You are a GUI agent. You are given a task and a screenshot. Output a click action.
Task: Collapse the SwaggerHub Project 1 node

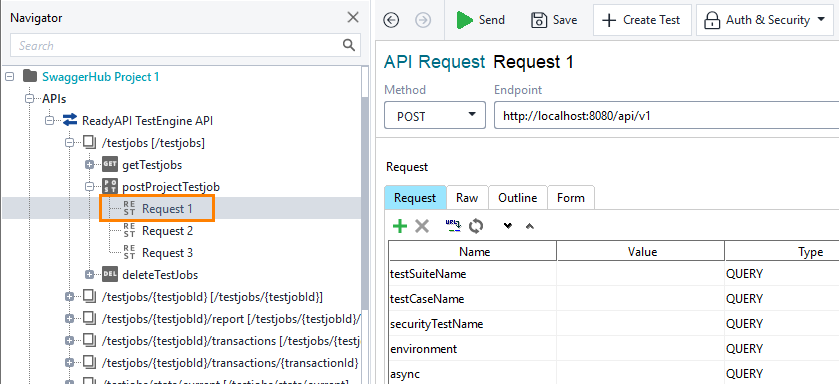(x=9, y=76)
